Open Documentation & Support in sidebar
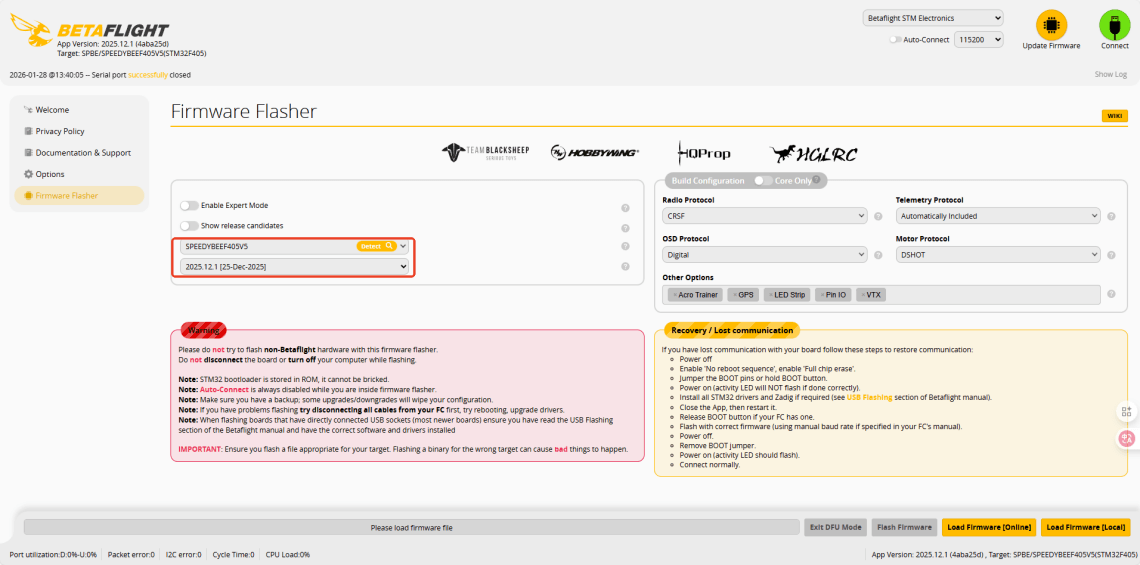Screen dimensions: 1140x565 click(x=82, y=153)
